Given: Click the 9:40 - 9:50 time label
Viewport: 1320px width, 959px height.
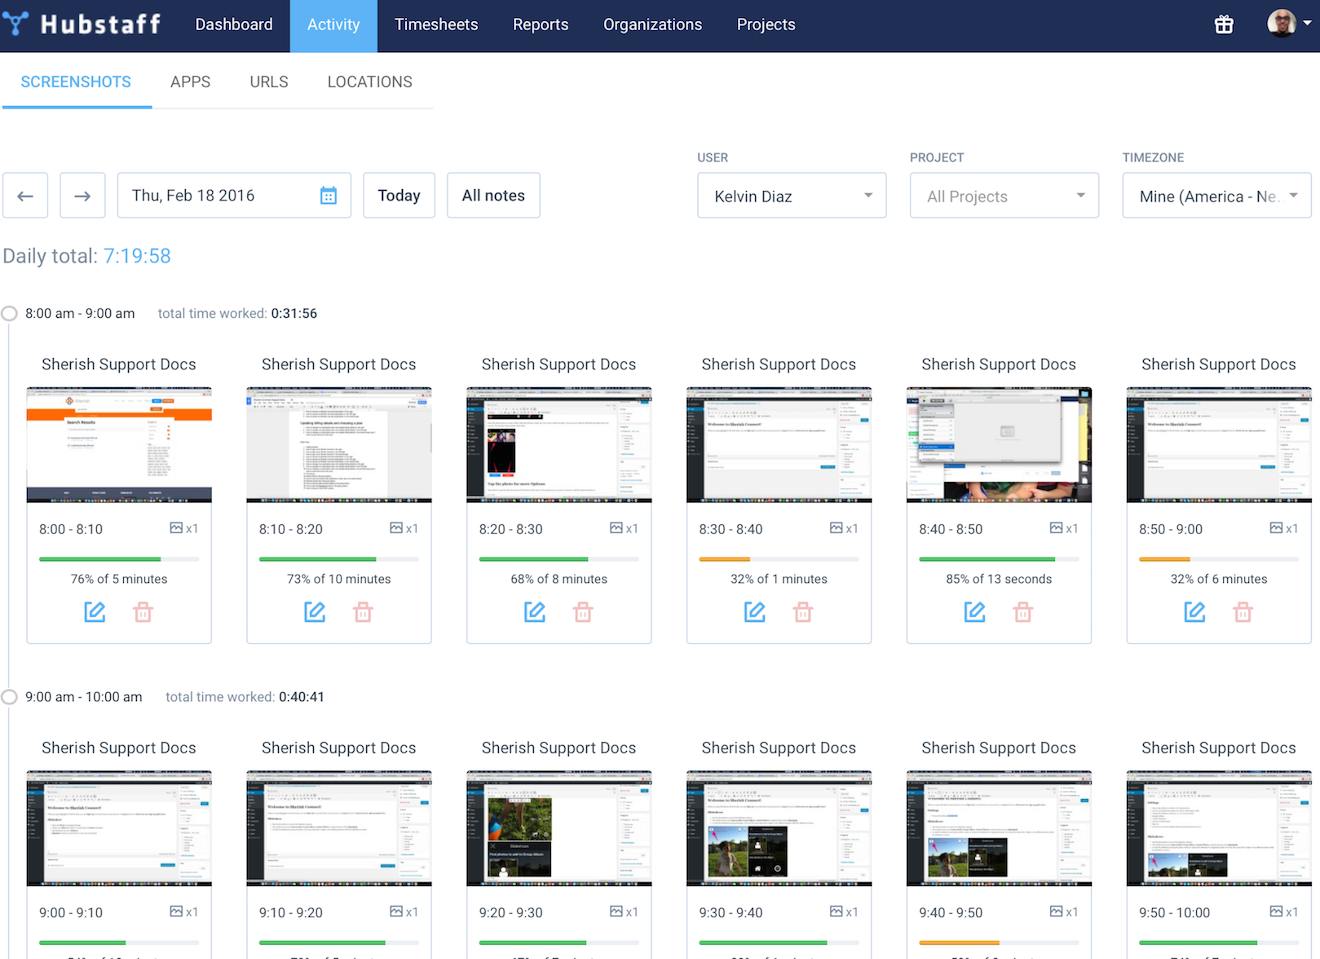Looking at the screenshot, I should pos(951,913).
